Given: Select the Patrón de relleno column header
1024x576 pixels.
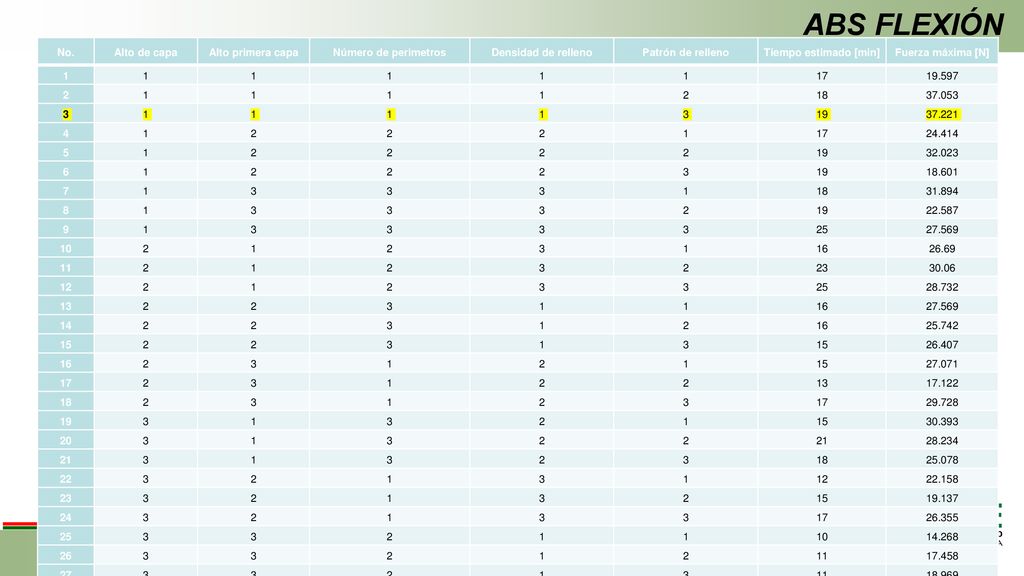Looking at the screenshot, I should [x=685, y=52].
